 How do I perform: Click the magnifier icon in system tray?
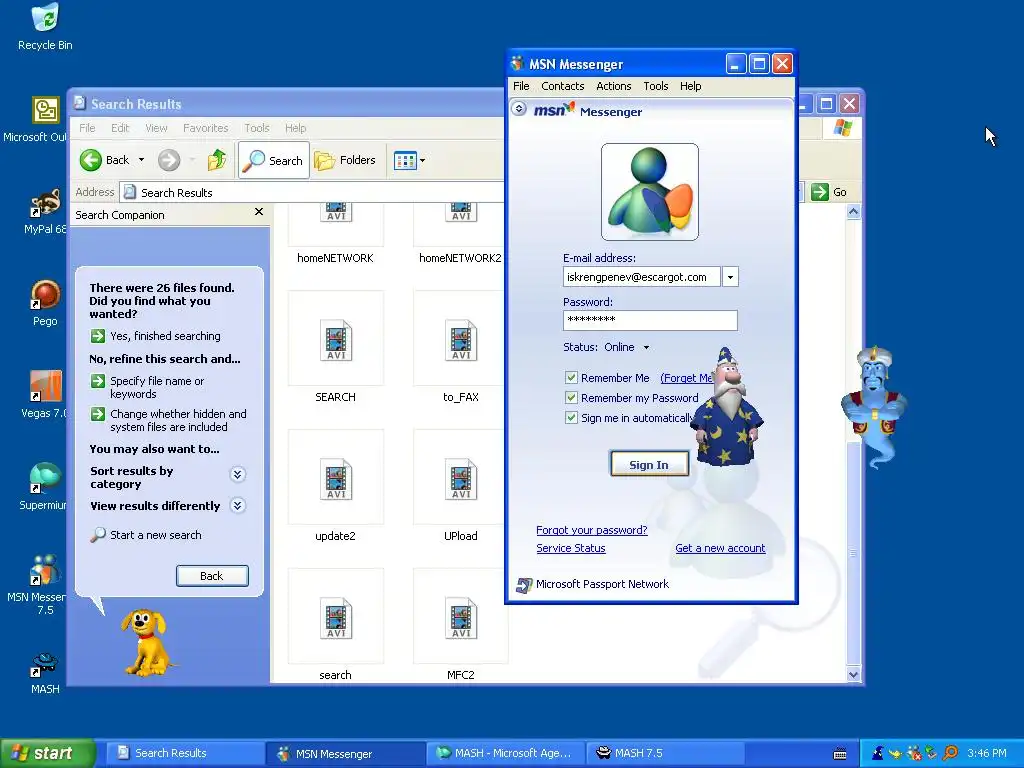(950, 753)
